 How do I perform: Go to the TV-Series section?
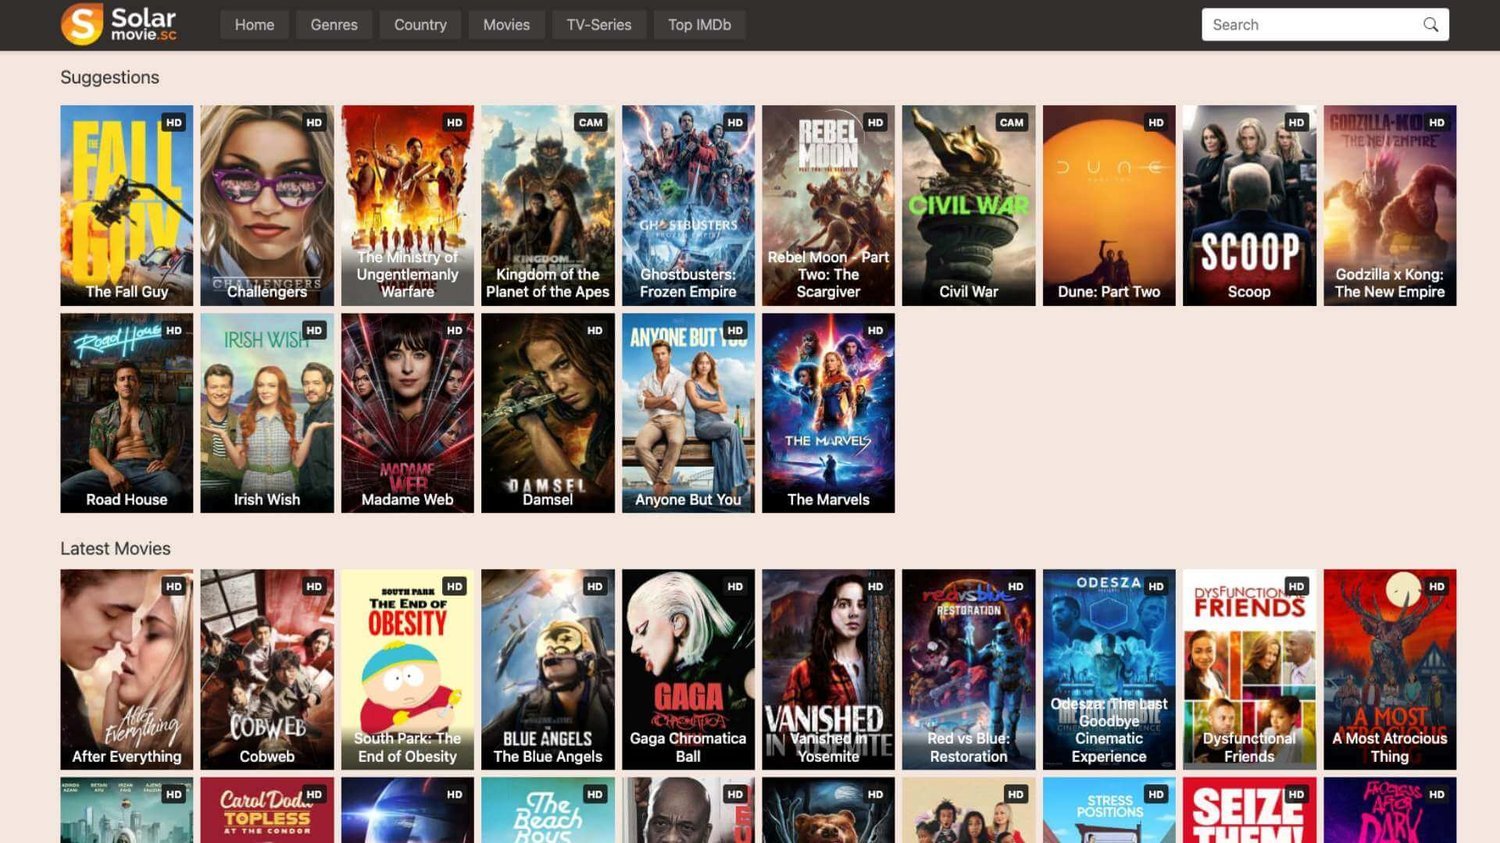[599, 25]
